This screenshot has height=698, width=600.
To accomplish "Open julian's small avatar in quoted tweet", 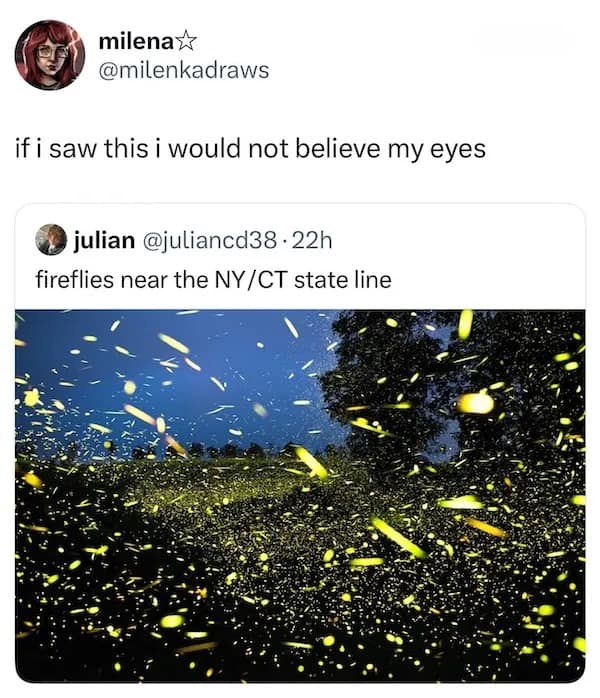I will tap(51, 240).
